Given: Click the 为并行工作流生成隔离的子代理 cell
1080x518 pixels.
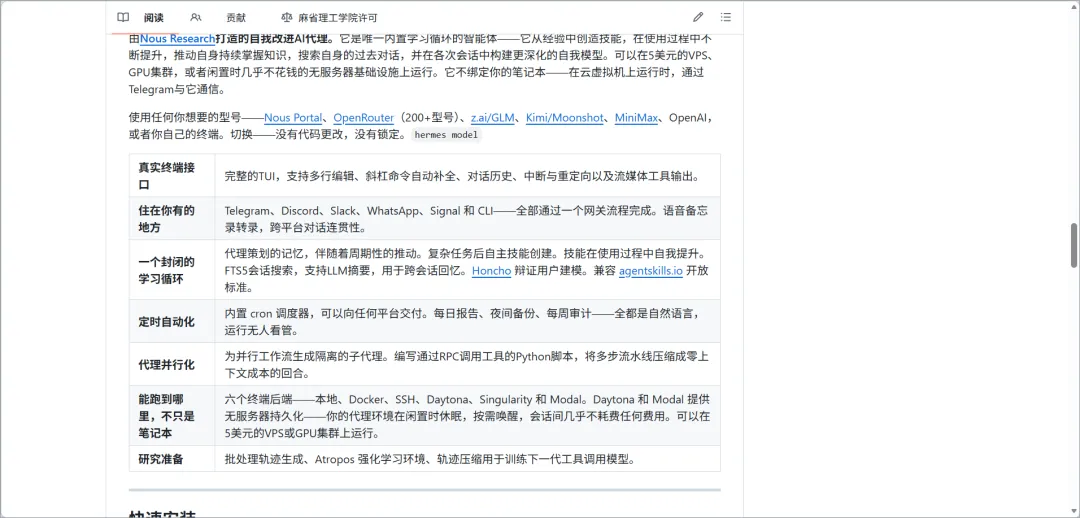Looking at the screenshot, I should (x=468, y=364).
